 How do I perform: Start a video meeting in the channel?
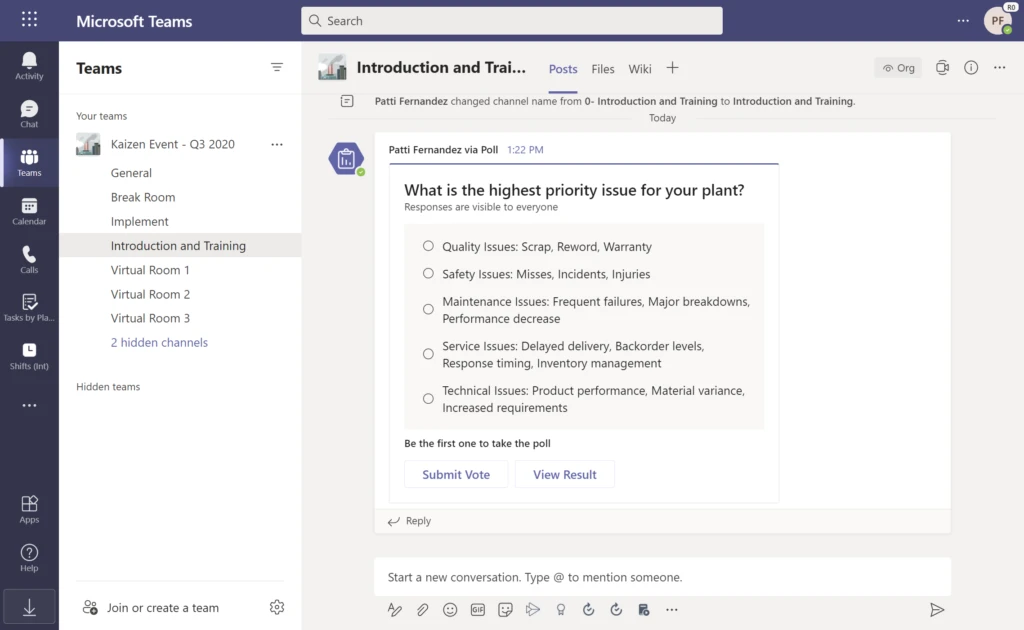coord(941,67)
